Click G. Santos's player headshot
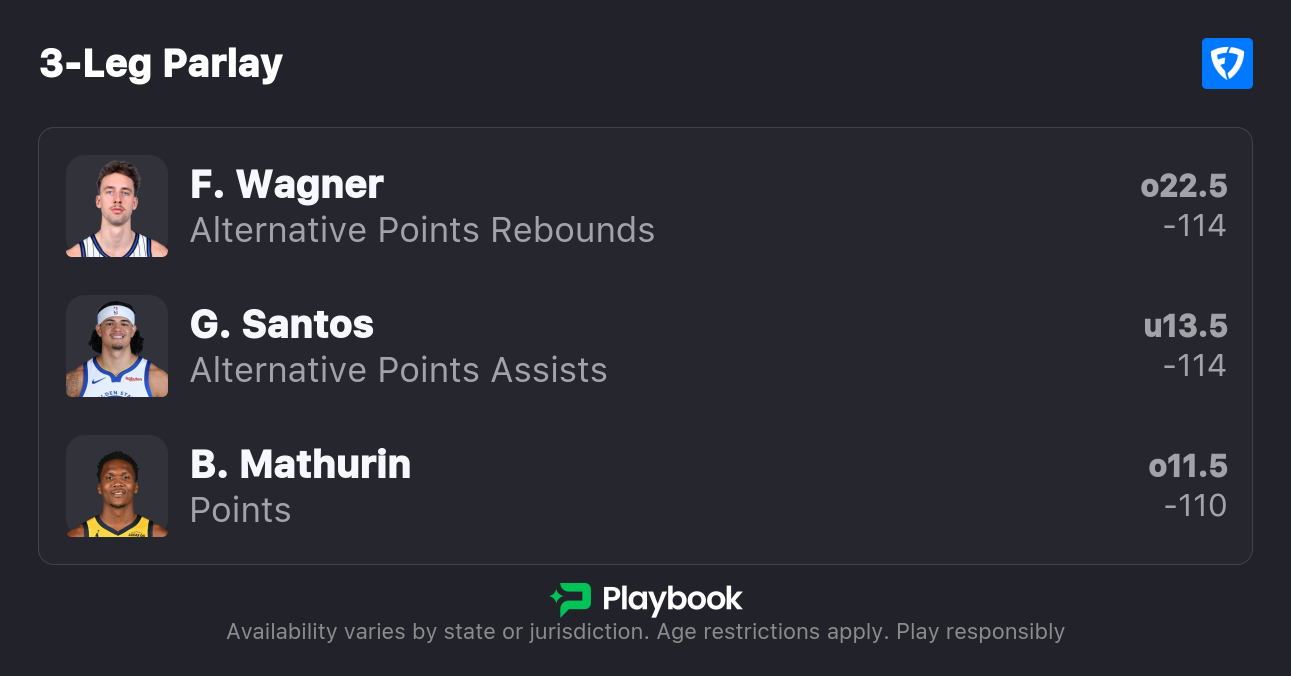 point(117,346)
